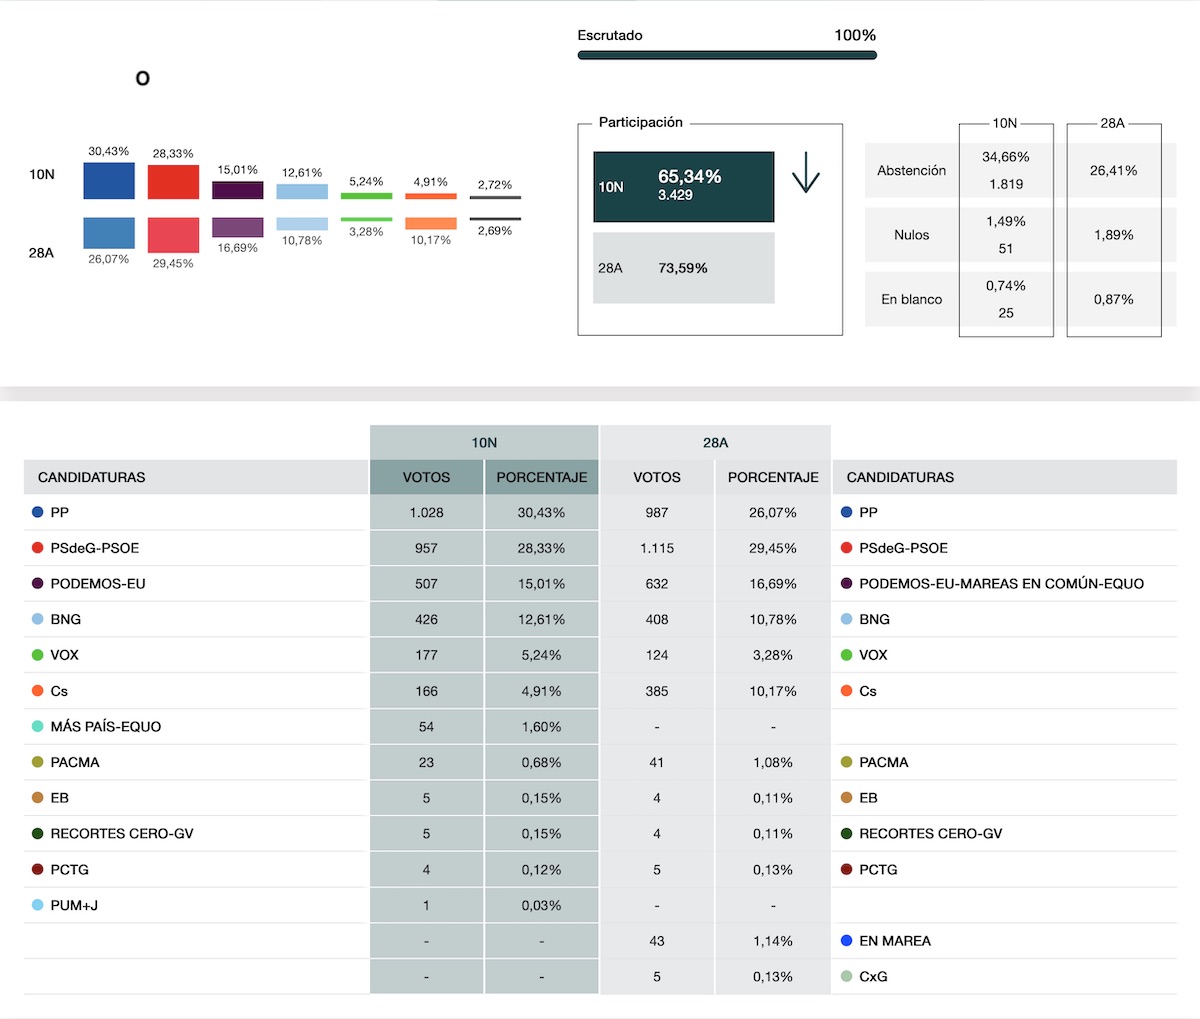
Task: Click the teal dot beside MÁS PAÍS-EQUO
Action: (x=38, y=727)
